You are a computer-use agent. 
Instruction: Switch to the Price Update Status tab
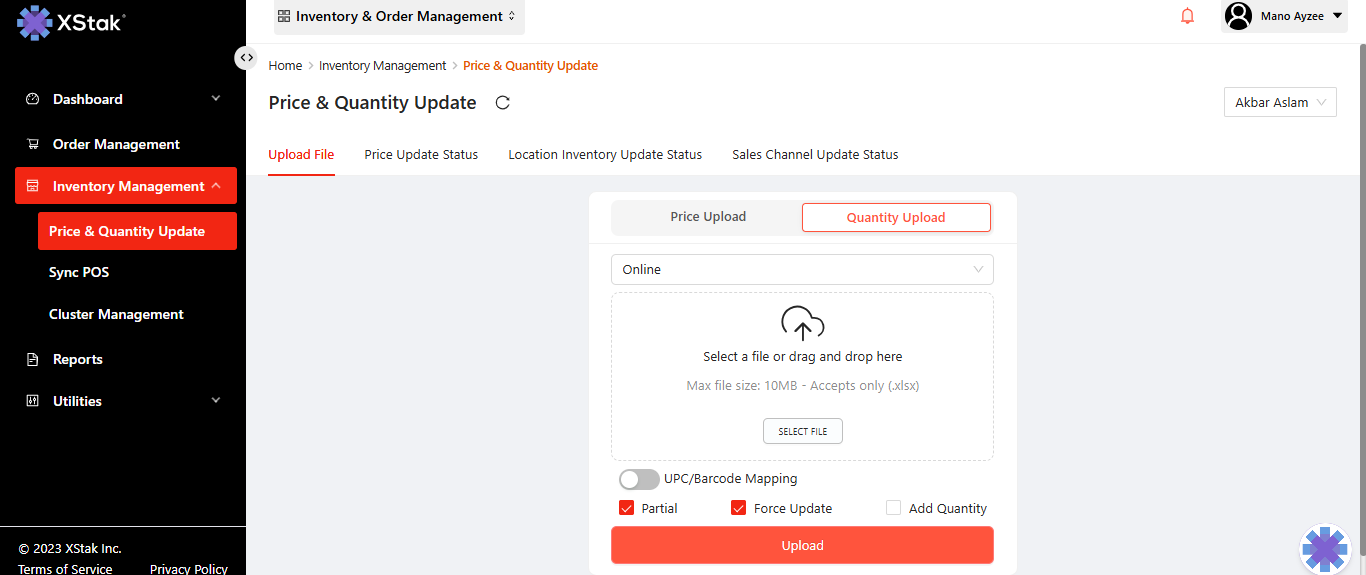pyautogui.click(x=421, y=155)
